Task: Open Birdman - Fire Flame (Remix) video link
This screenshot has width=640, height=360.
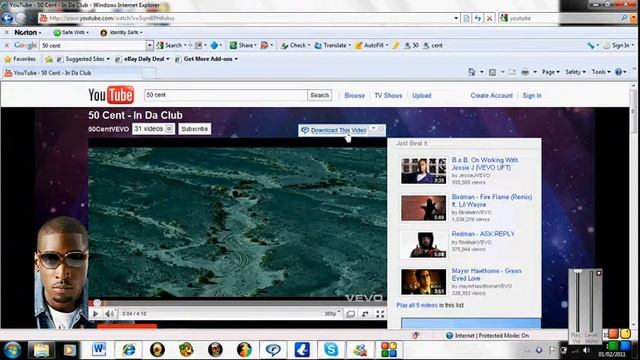Action: 491,200
